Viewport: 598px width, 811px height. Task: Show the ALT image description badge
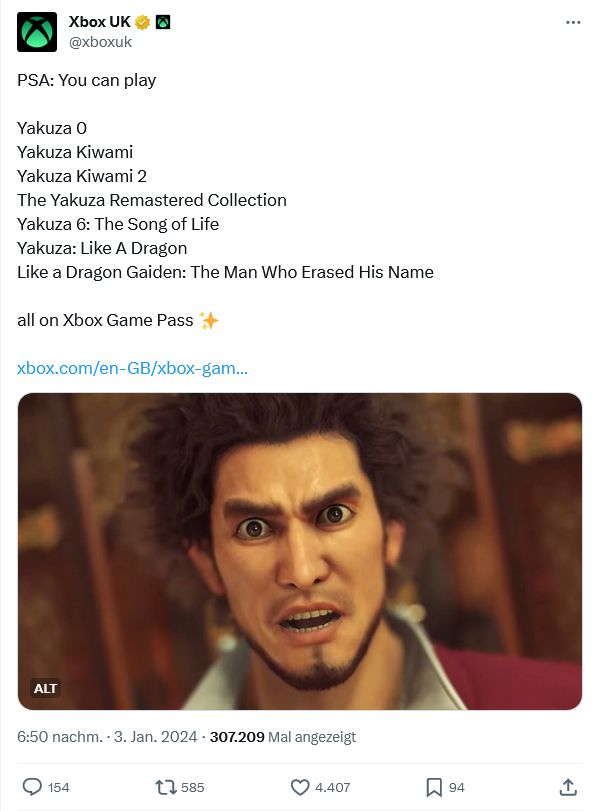pos(45,688)
